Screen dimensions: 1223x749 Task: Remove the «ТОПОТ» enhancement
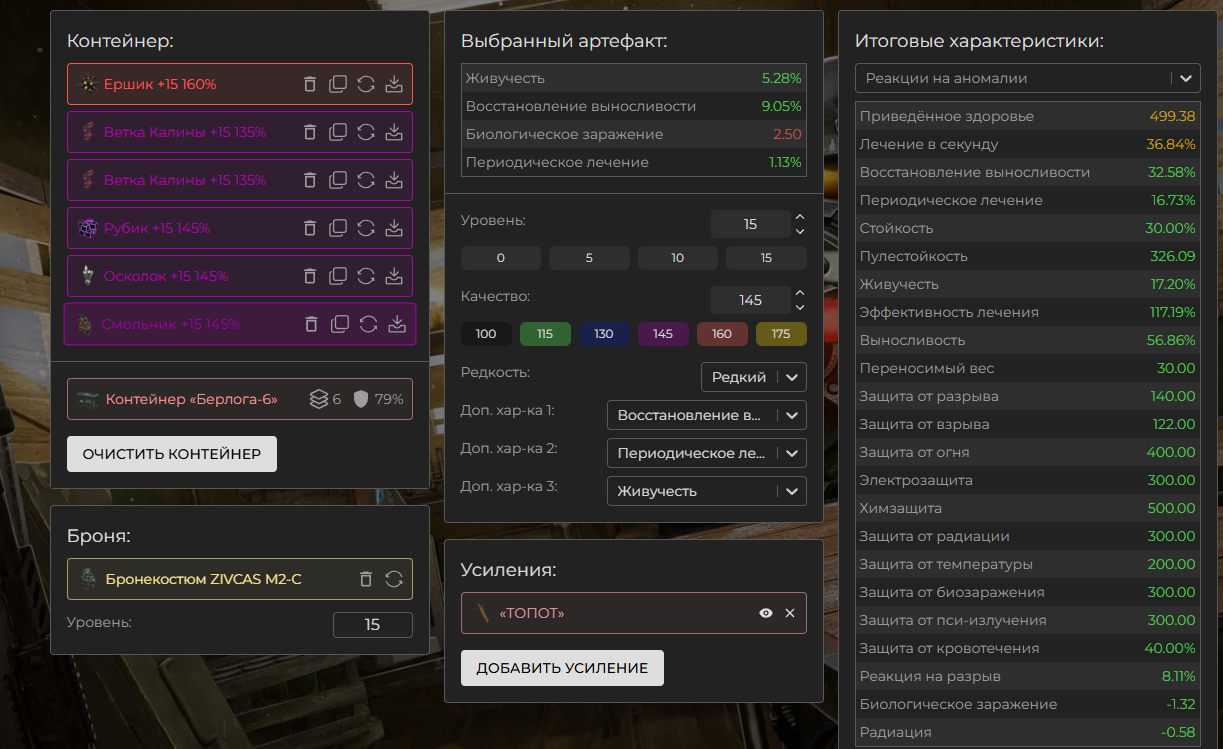[x=790, y=613]
